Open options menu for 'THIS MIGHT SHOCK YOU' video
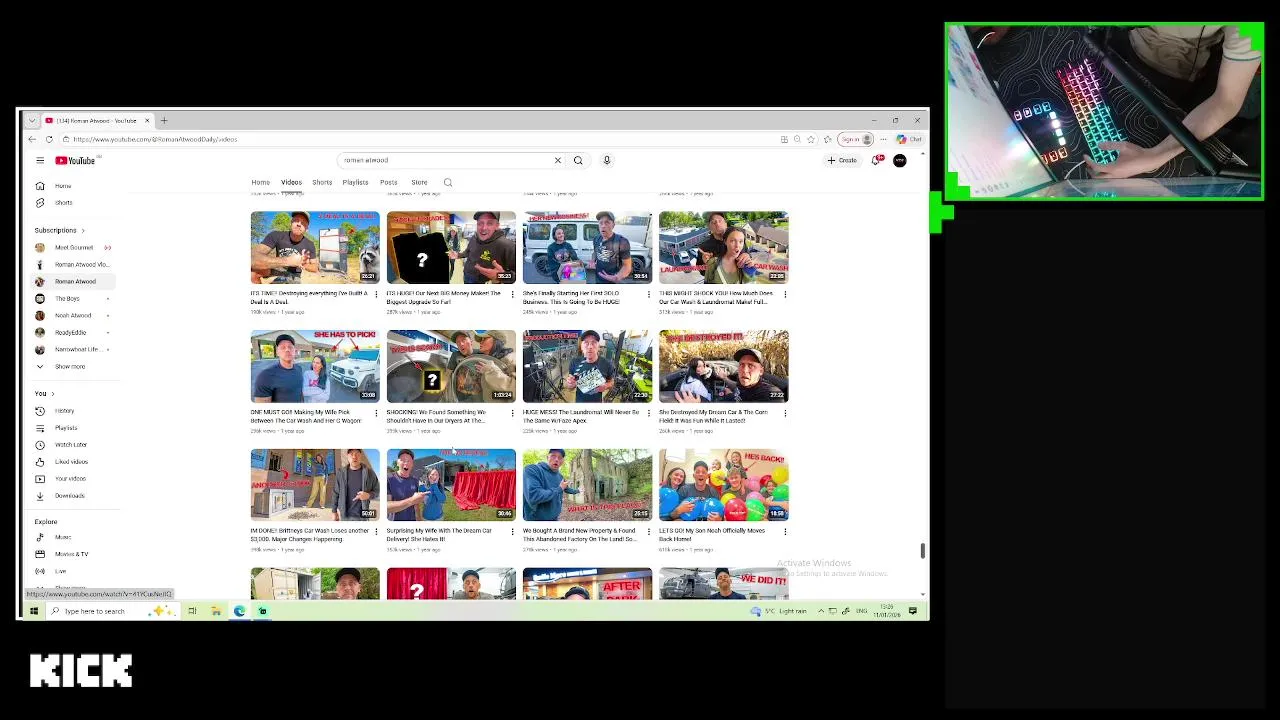The height and width of the screenshot is (720, 1280). tap(785, 294)
